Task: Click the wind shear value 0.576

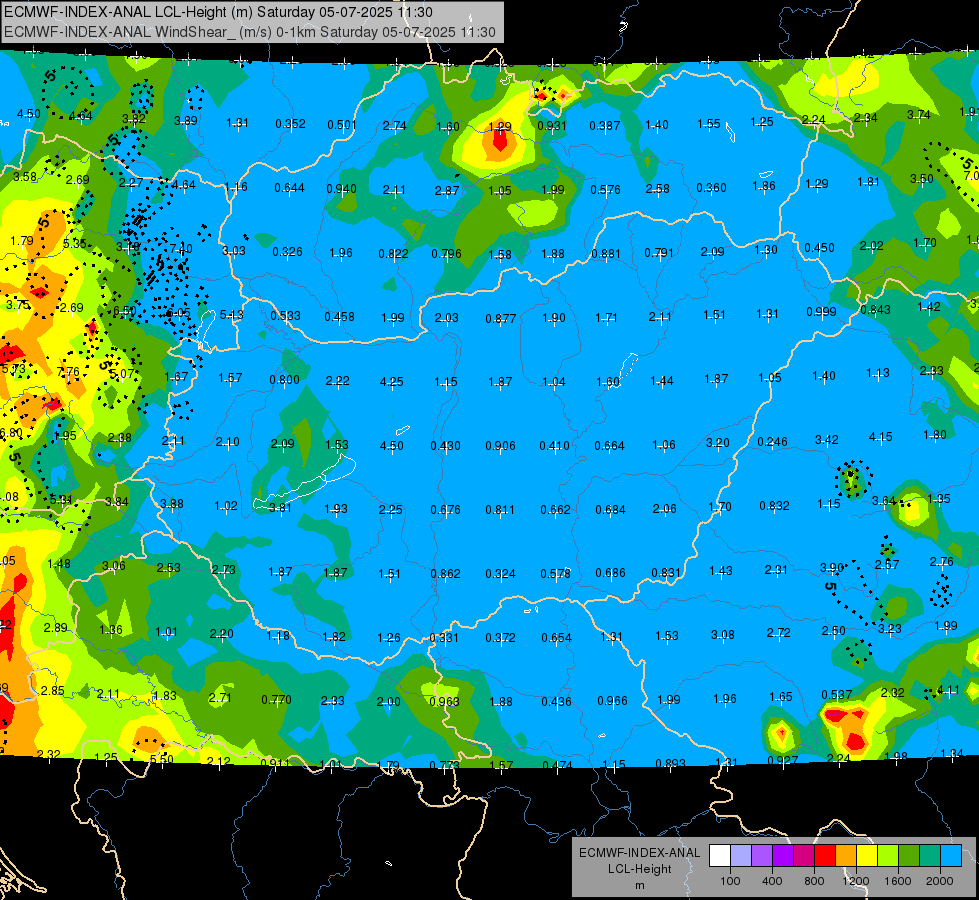Action: click(x=606, y=189)
